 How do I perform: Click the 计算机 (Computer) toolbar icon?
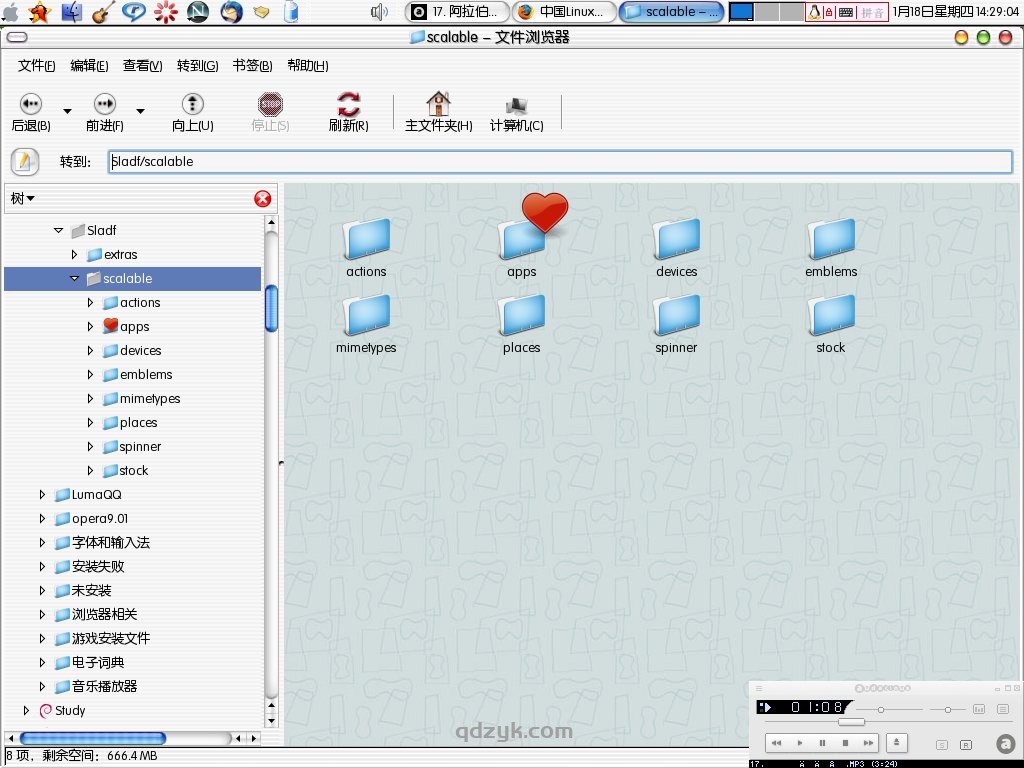pos(516,110)
